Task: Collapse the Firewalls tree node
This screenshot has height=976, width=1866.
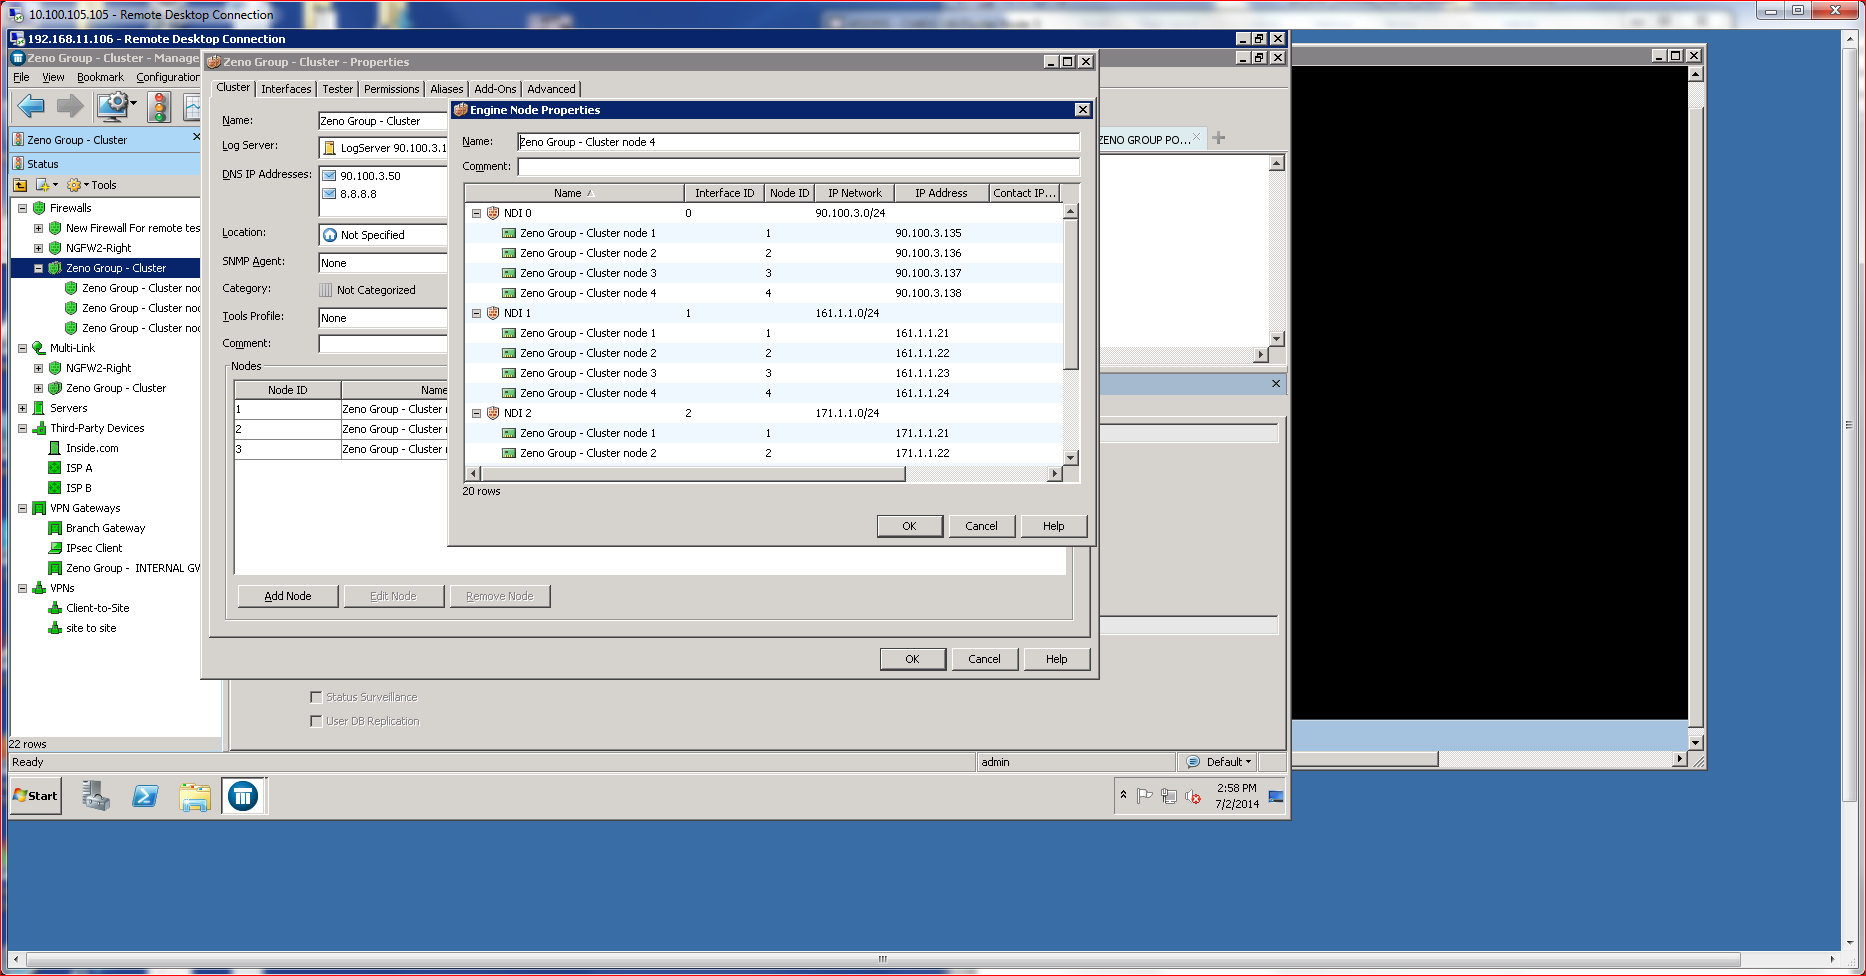Action: pos(22,208)
